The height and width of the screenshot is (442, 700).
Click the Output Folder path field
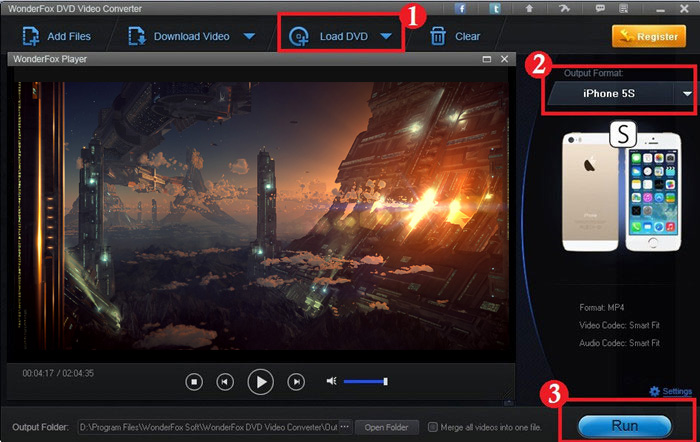[x=208, y=427]
